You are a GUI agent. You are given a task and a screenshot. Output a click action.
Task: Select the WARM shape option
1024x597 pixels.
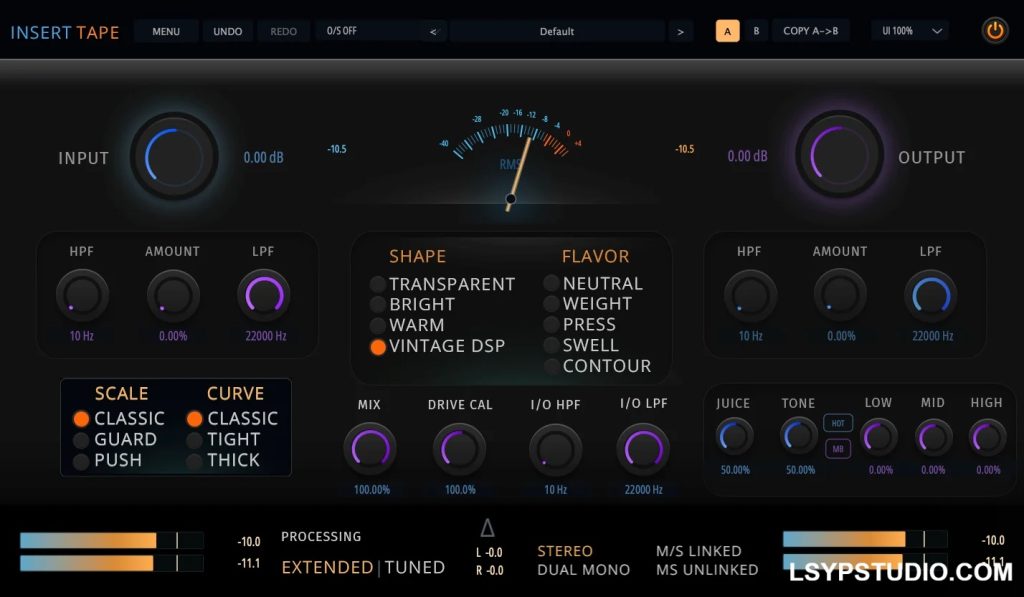[408, 325]
